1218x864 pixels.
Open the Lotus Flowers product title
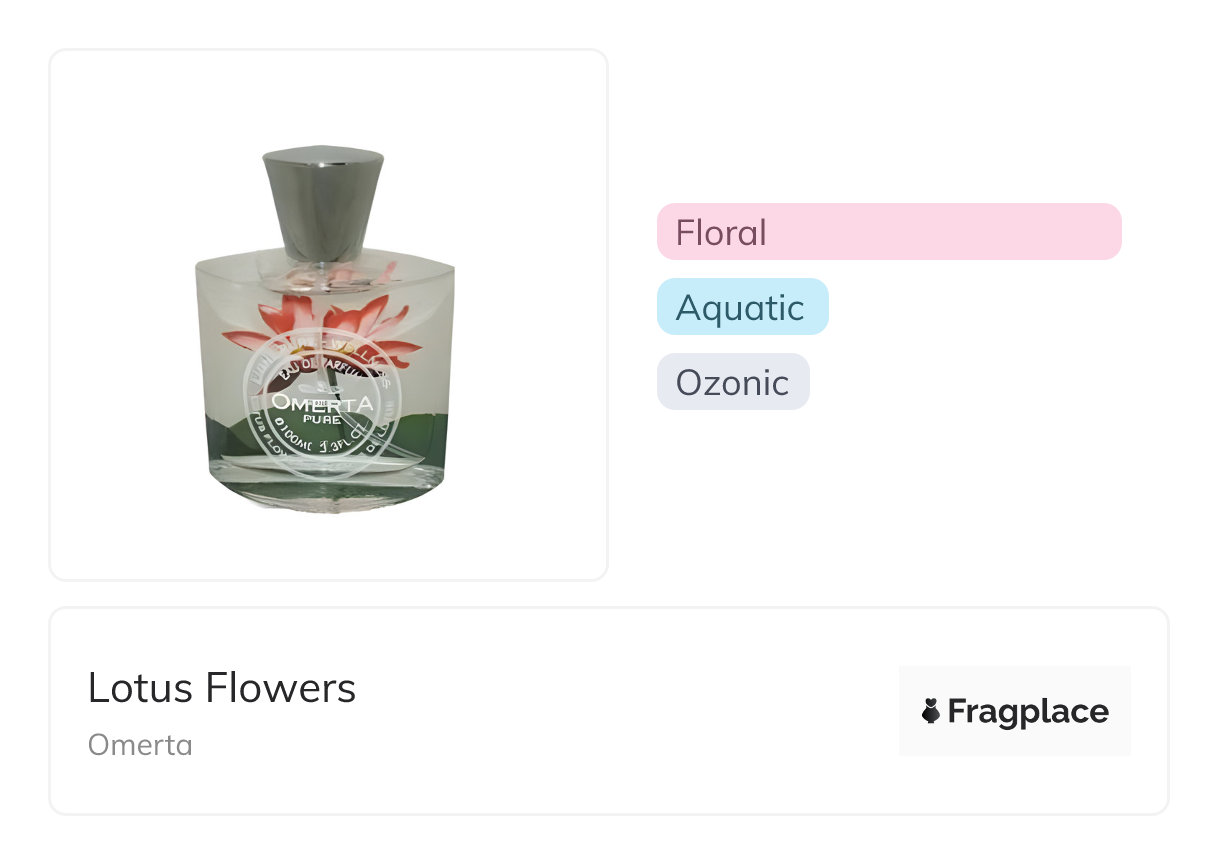coord(222,688)
